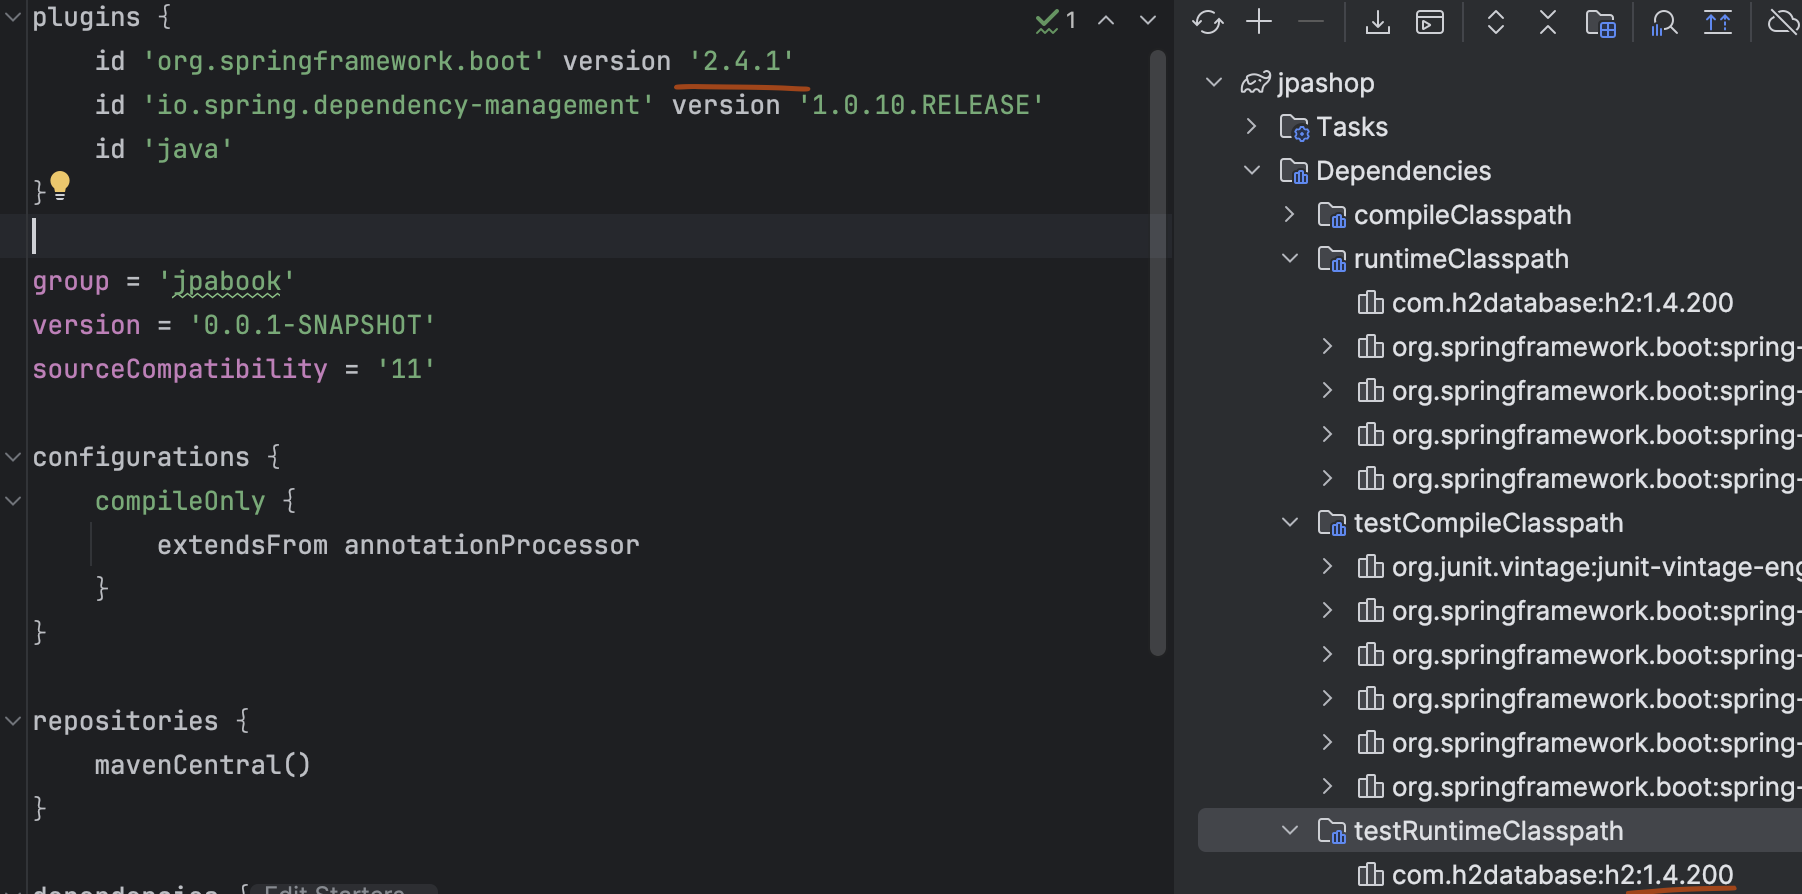
Task: Collapse the jpashop root node chevron
Action: click(x=1214, y=83)
